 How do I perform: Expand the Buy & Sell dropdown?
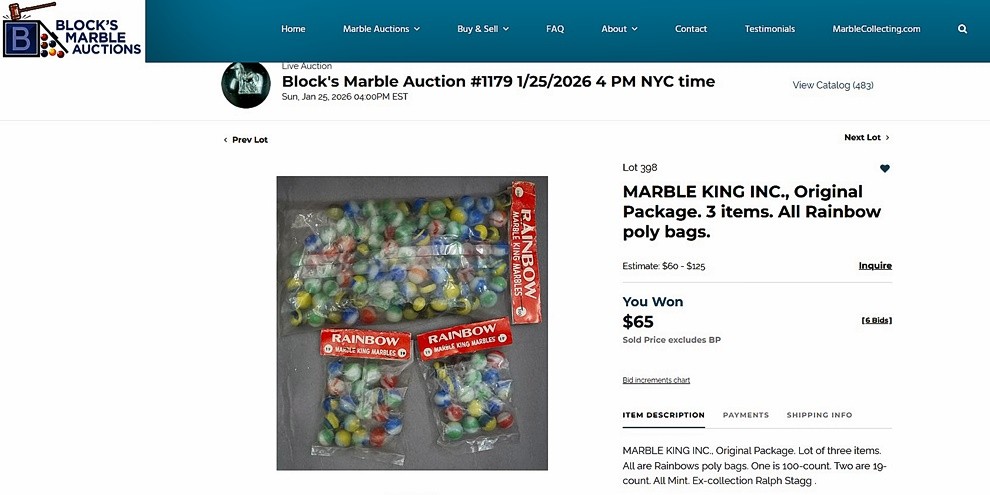(483, 29)
